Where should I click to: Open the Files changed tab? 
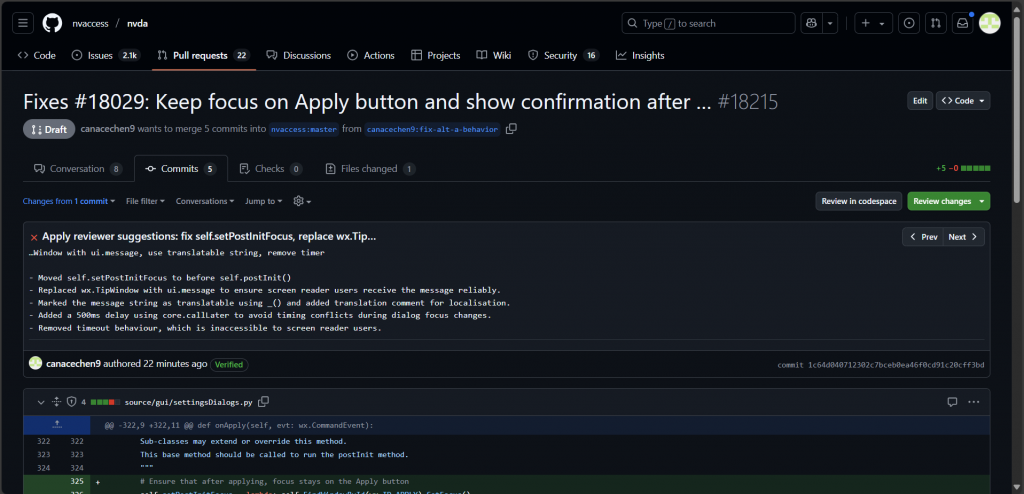pyautogui.click(x=370, y=169)
